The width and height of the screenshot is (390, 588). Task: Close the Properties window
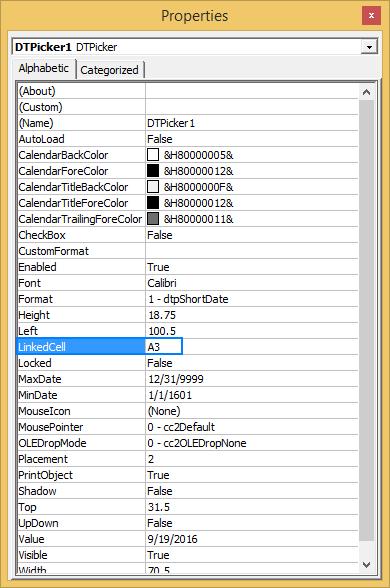point(371,16)
